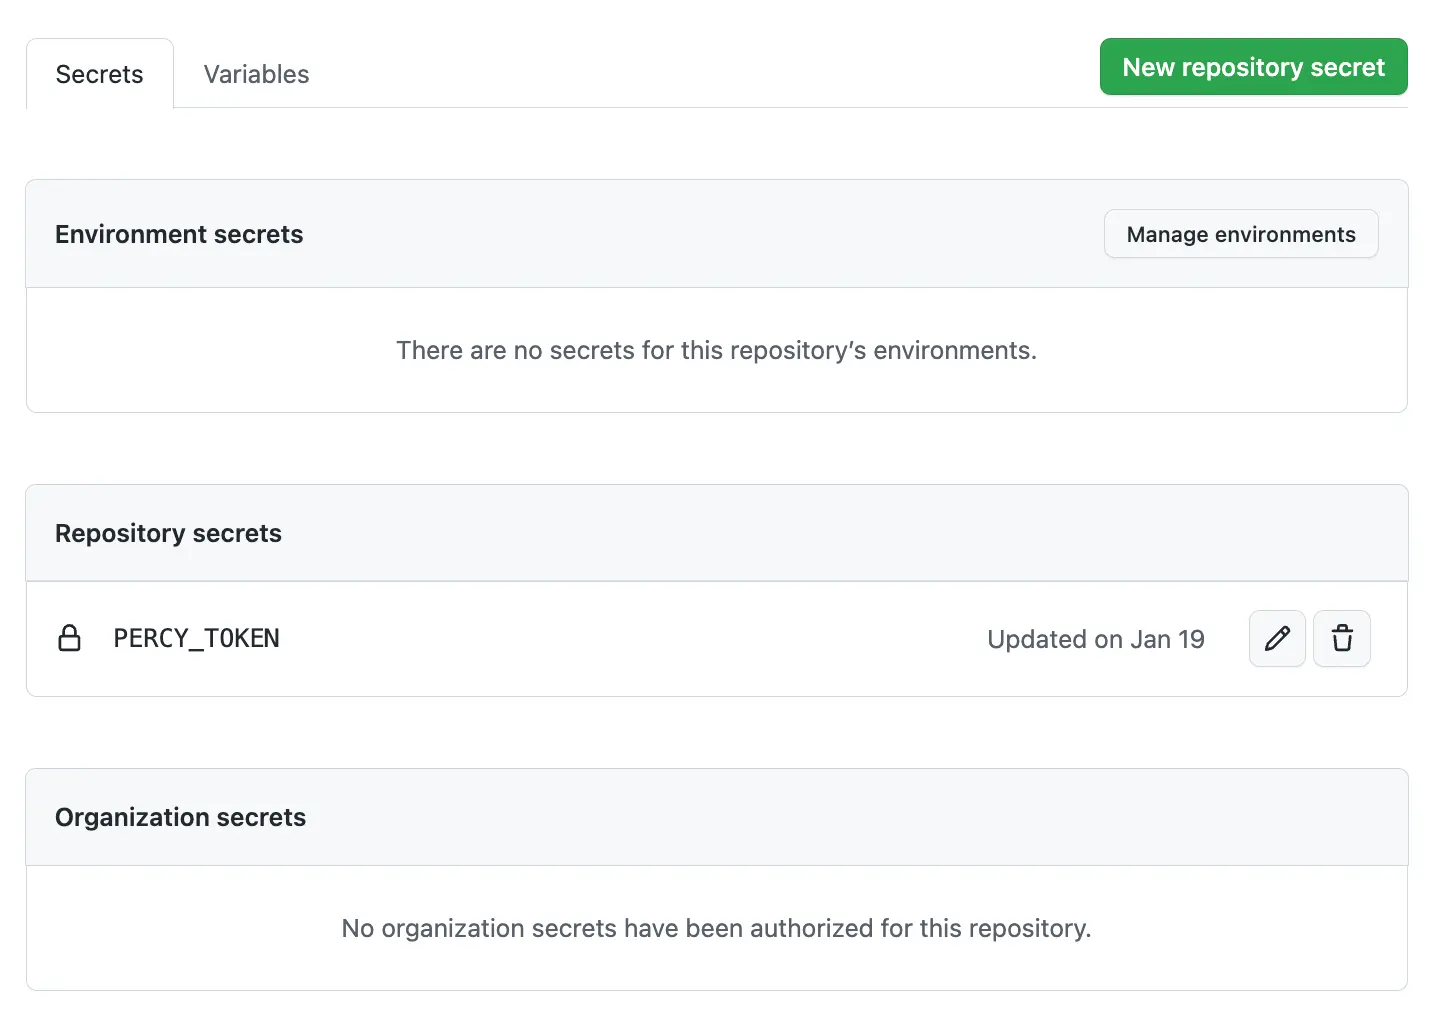
Task: Click the lock icon beside PERCY_TOKEN
Action: 69,638
